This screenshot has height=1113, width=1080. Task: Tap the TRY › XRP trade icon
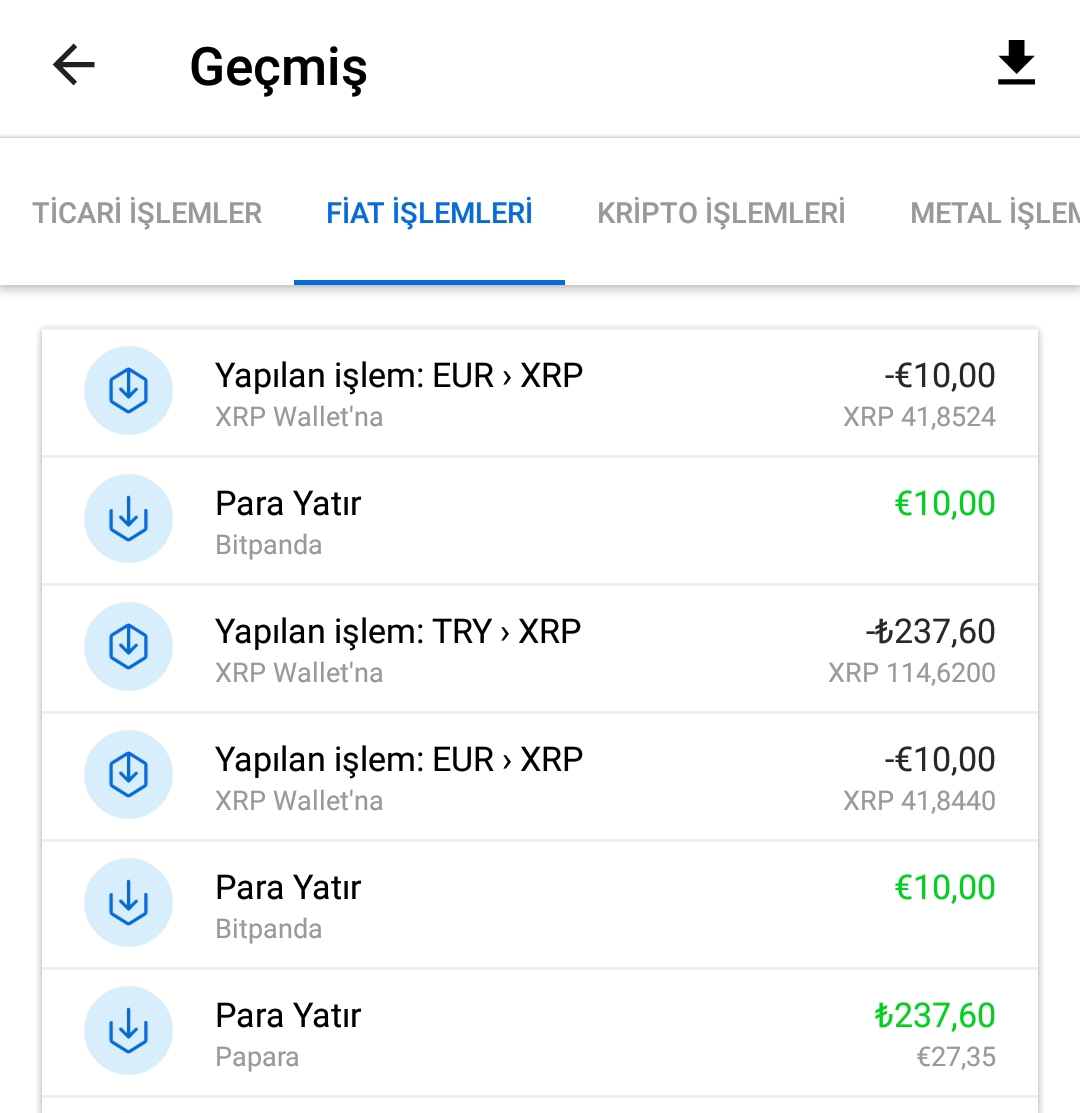point(128,646)
